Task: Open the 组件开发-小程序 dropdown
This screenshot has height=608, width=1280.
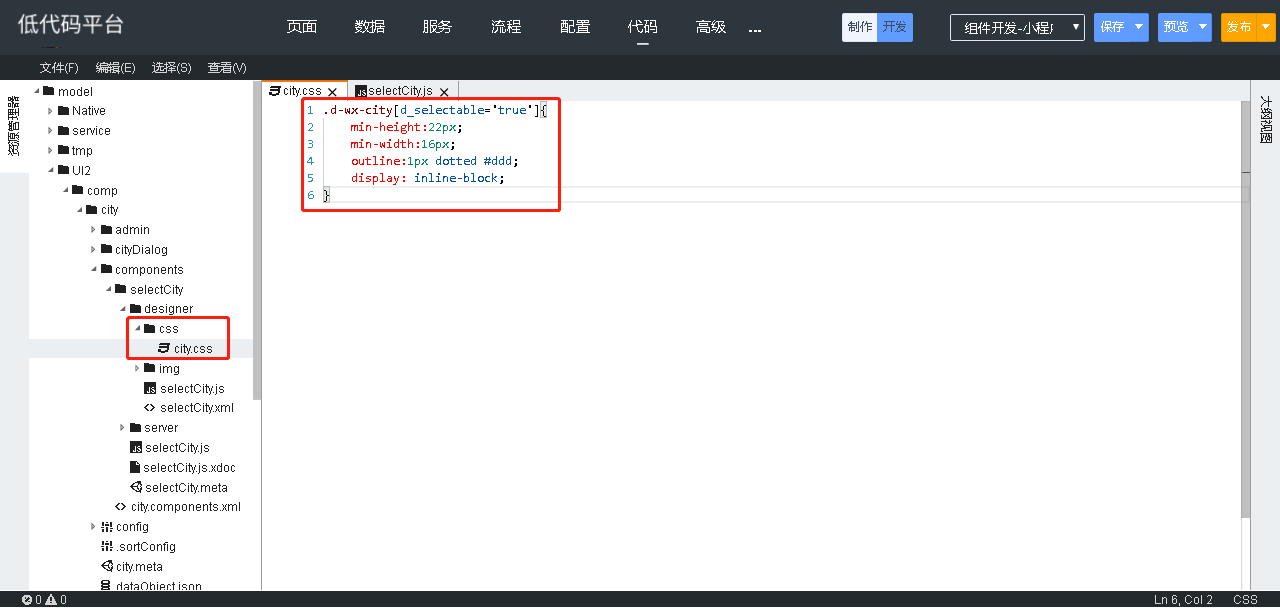Action: pyautogui.click(x=1016, y=28)
